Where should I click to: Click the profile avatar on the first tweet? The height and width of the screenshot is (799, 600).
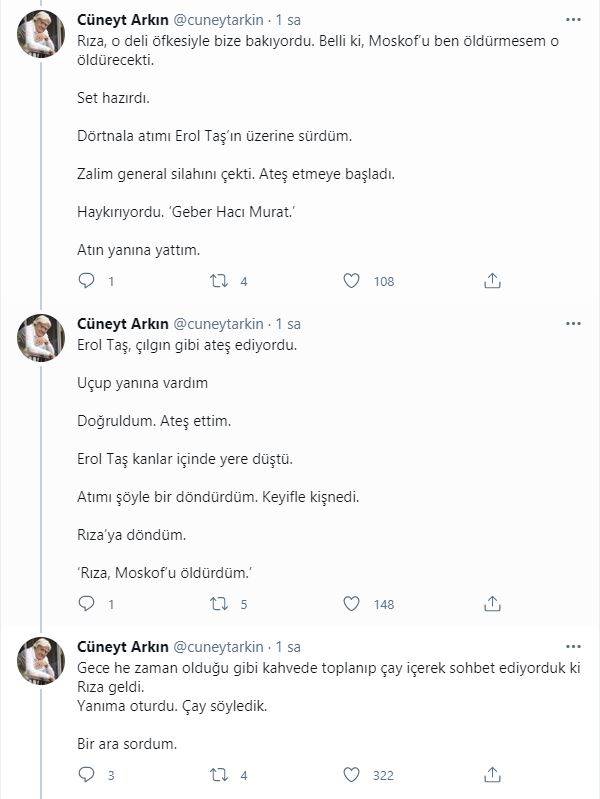pos(41,34)
